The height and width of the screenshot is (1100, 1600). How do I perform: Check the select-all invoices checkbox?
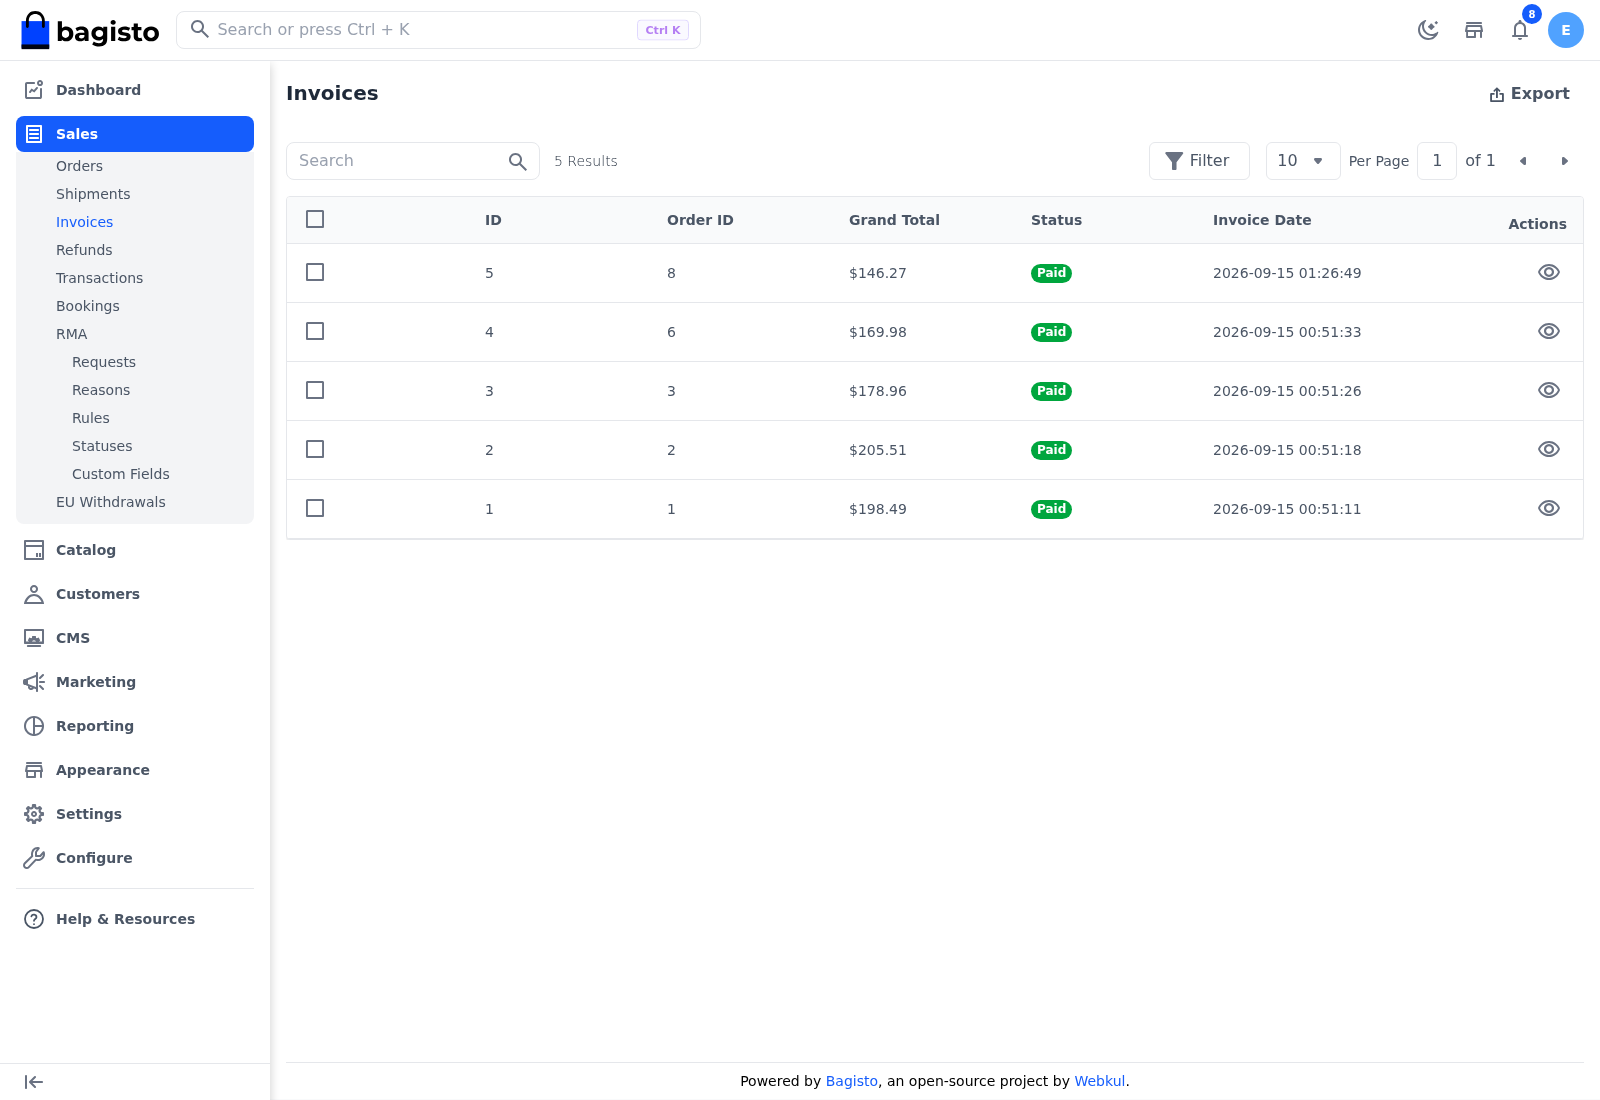pos(315,219)
